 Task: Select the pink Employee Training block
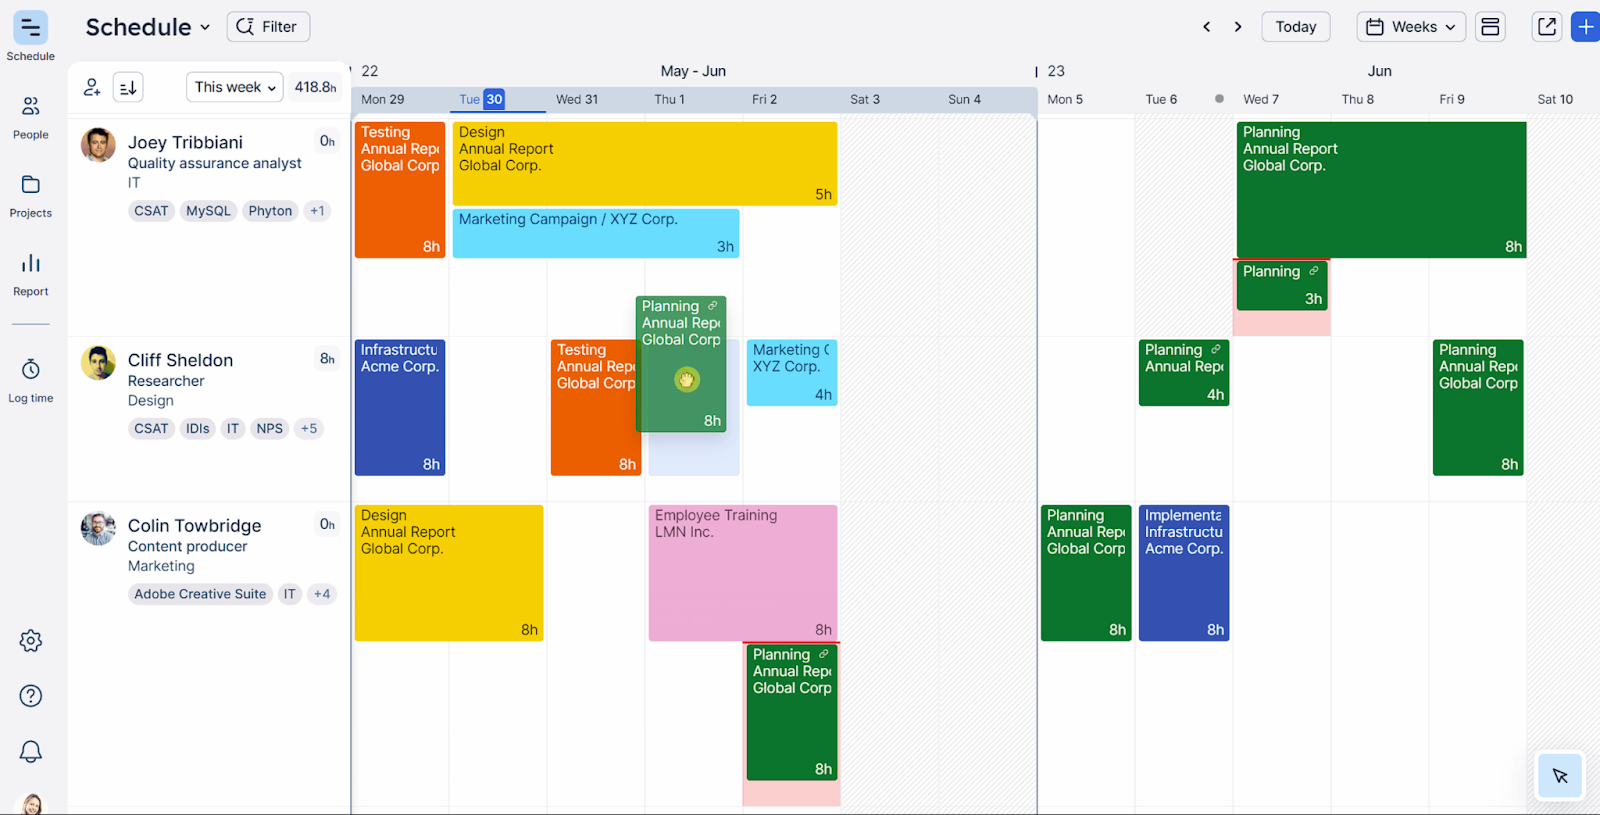(742, 572)
